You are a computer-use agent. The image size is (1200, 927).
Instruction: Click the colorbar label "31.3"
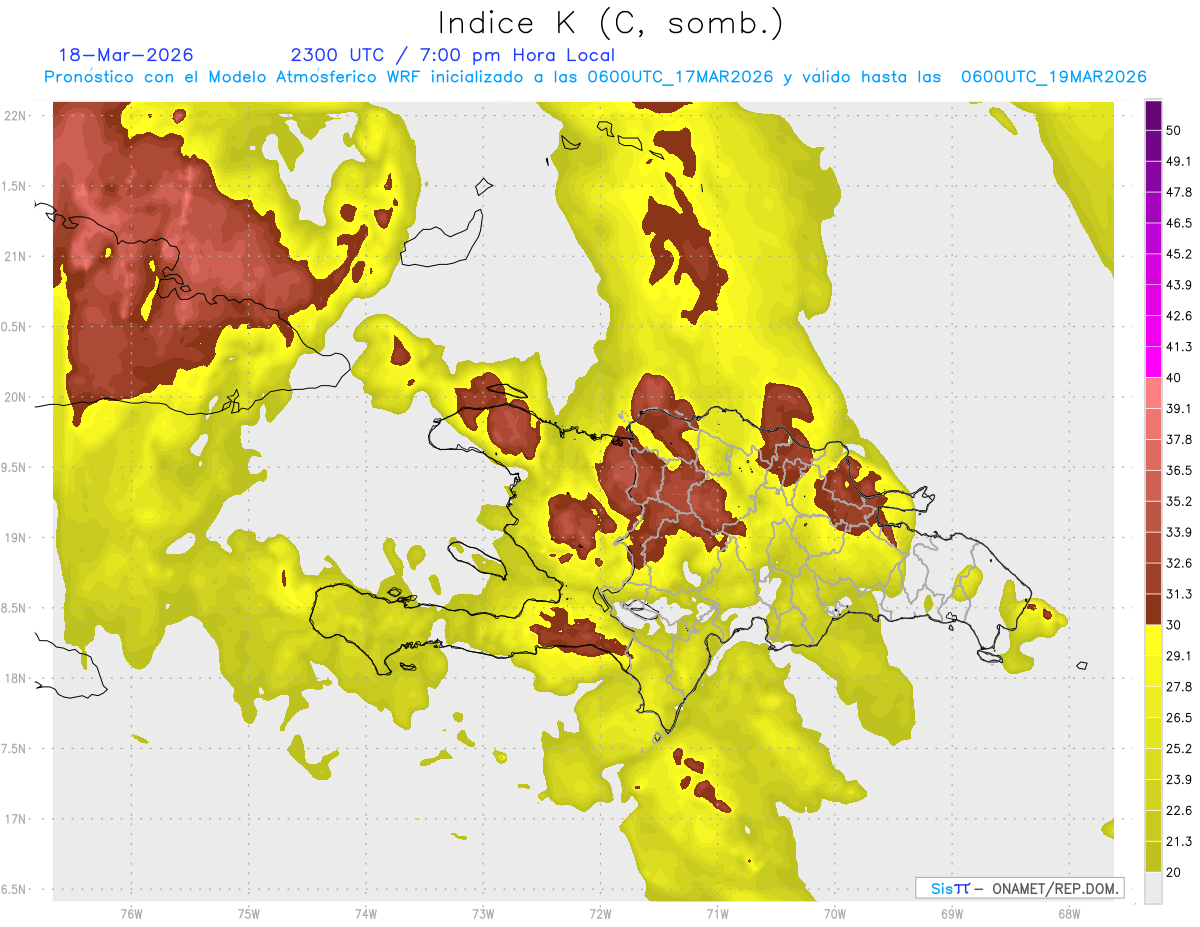coord(1179,594)
